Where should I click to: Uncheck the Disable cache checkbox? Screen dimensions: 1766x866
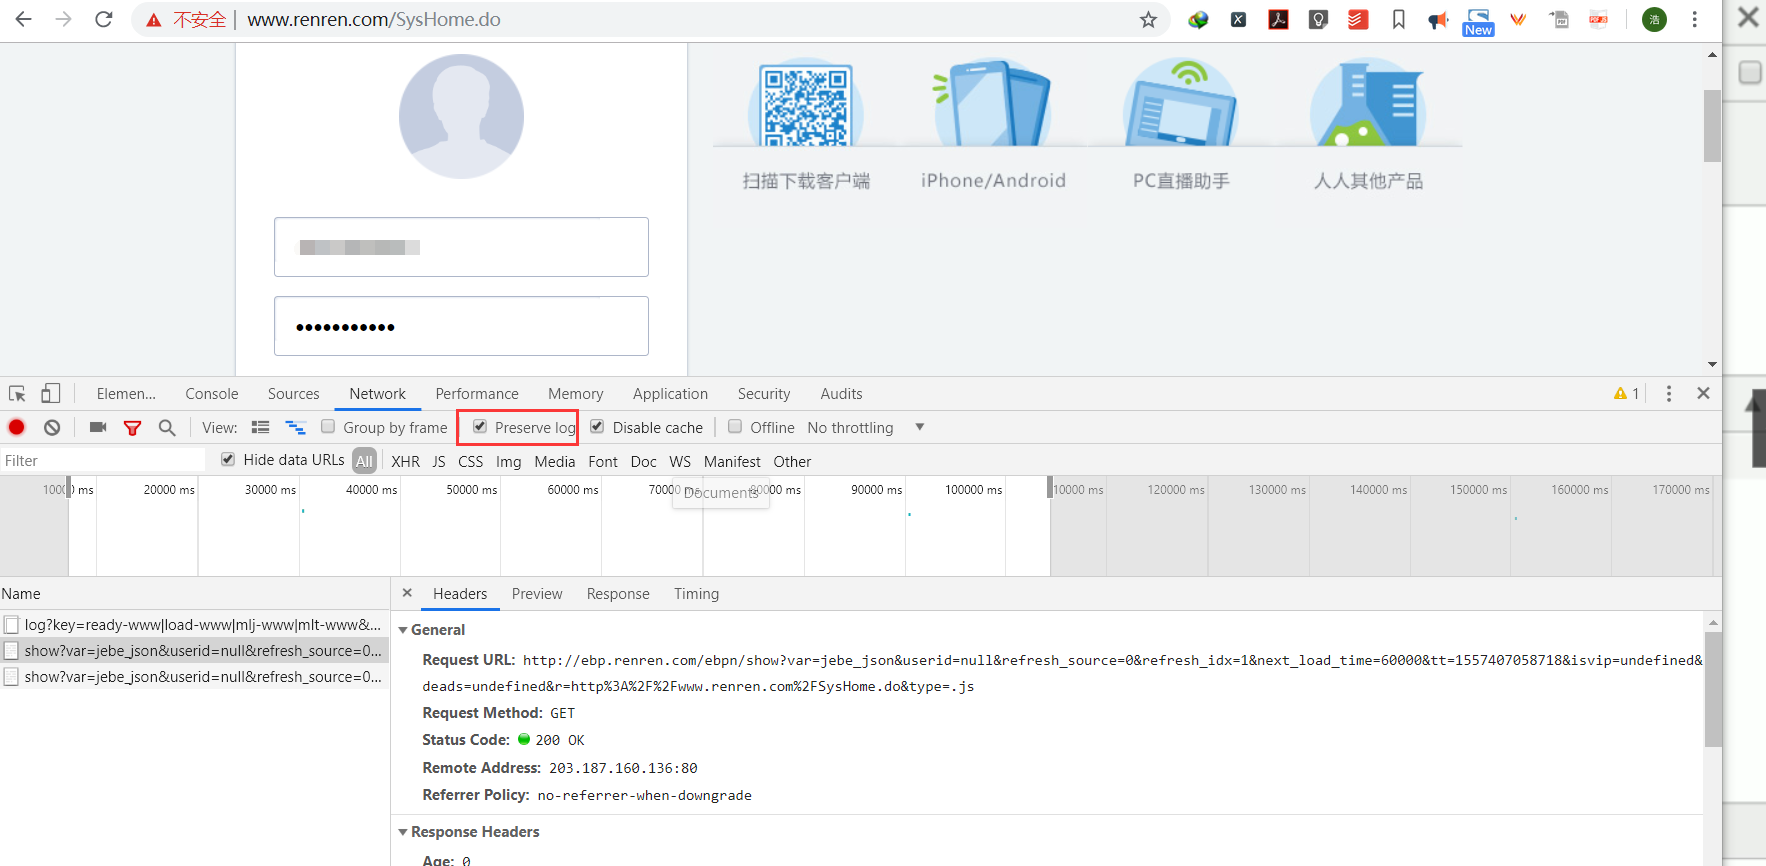click(x=597, y=427)
